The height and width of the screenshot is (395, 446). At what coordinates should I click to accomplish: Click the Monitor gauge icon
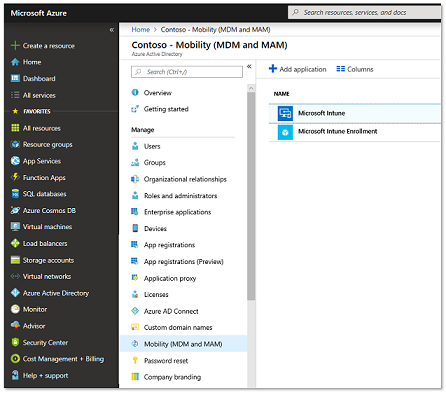click(x=15, y=309)
